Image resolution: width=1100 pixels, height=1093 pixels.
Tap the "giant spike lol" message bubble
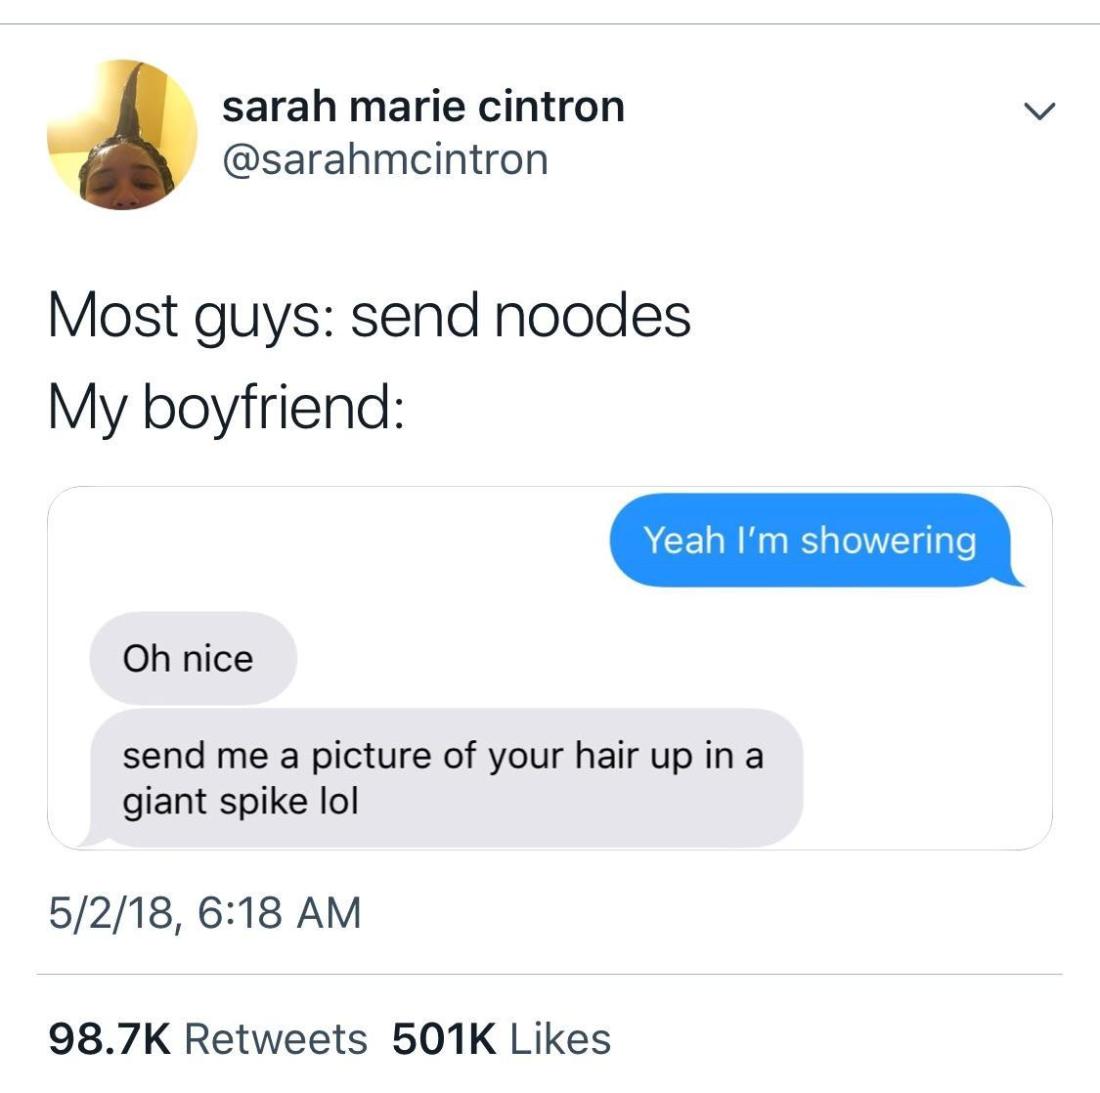tap(446, 777)
